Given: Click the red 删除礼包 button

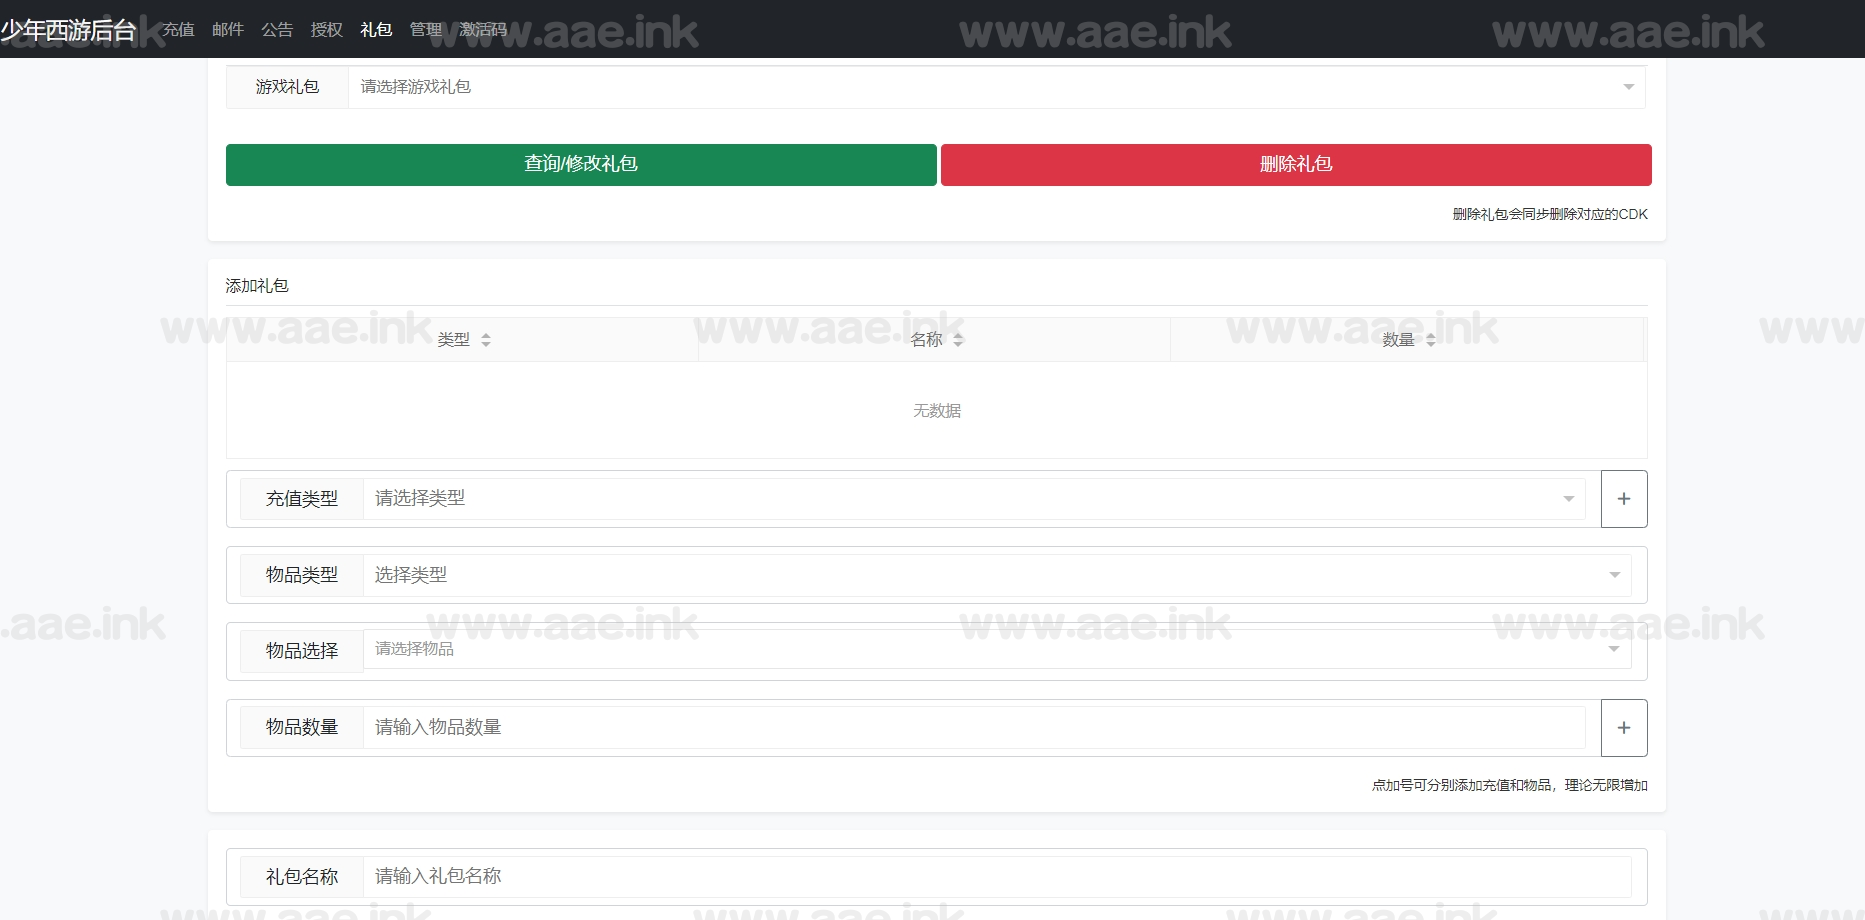Looking at the screenshot, I should tap(1296, 165).
